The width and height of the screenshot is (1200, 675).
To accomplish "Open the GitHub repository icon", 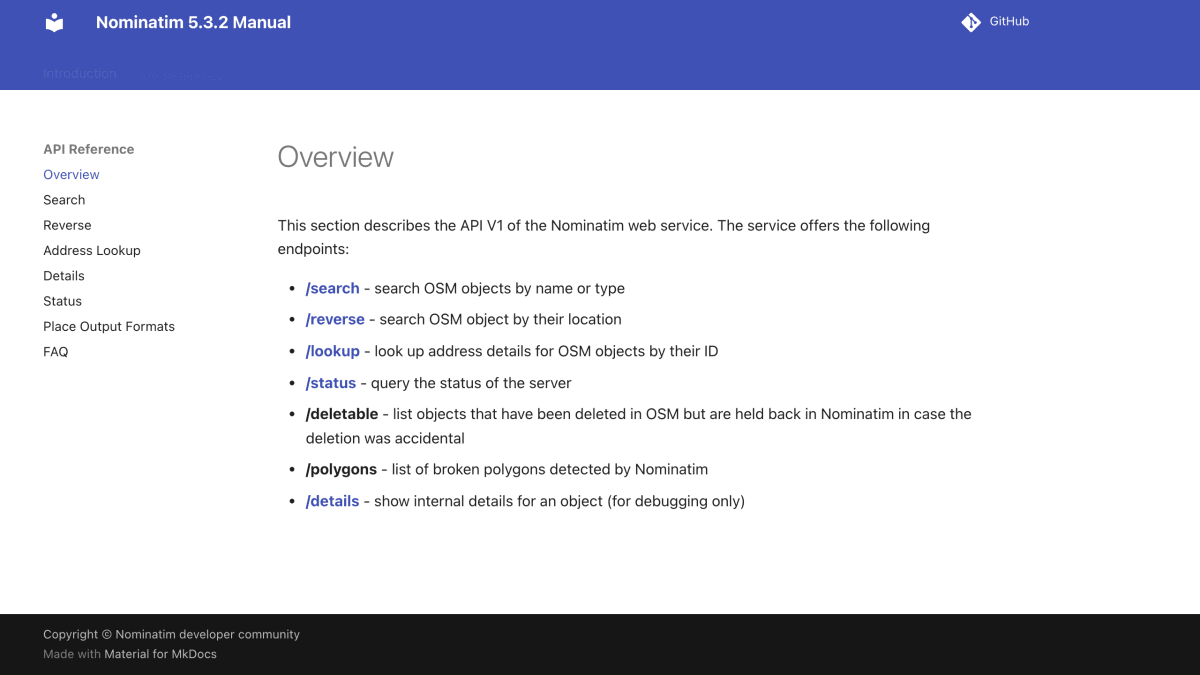I will tap(971, 22).
